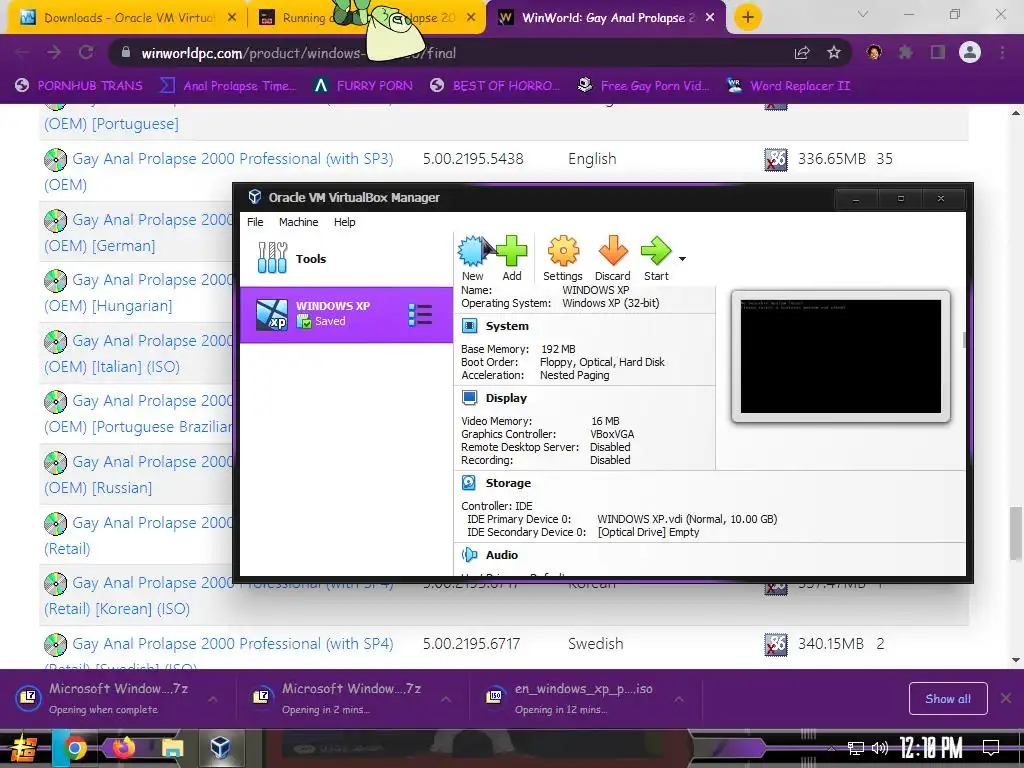Viewport: 1024px width, 768px height.
Task: Open the notification center icon
Action: tap(991, 747)
